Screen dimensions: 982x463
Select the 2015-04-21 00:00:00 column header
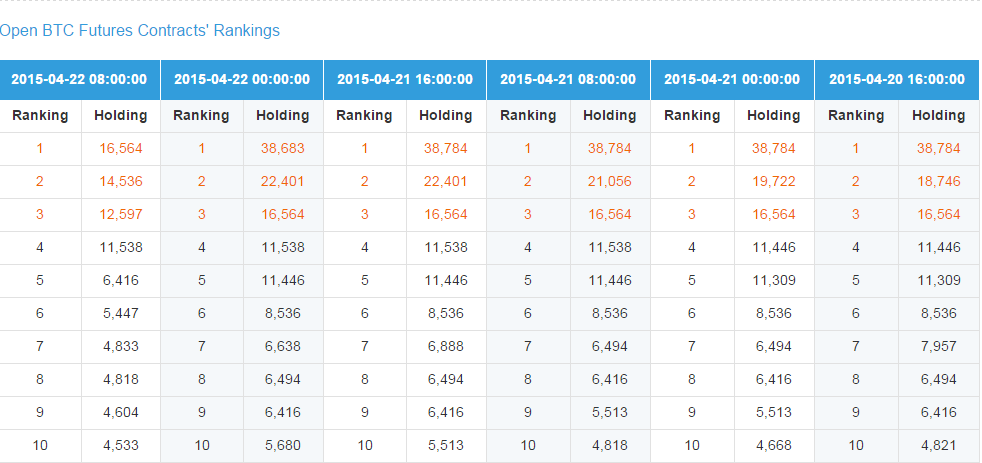click(x=732, y=80)
